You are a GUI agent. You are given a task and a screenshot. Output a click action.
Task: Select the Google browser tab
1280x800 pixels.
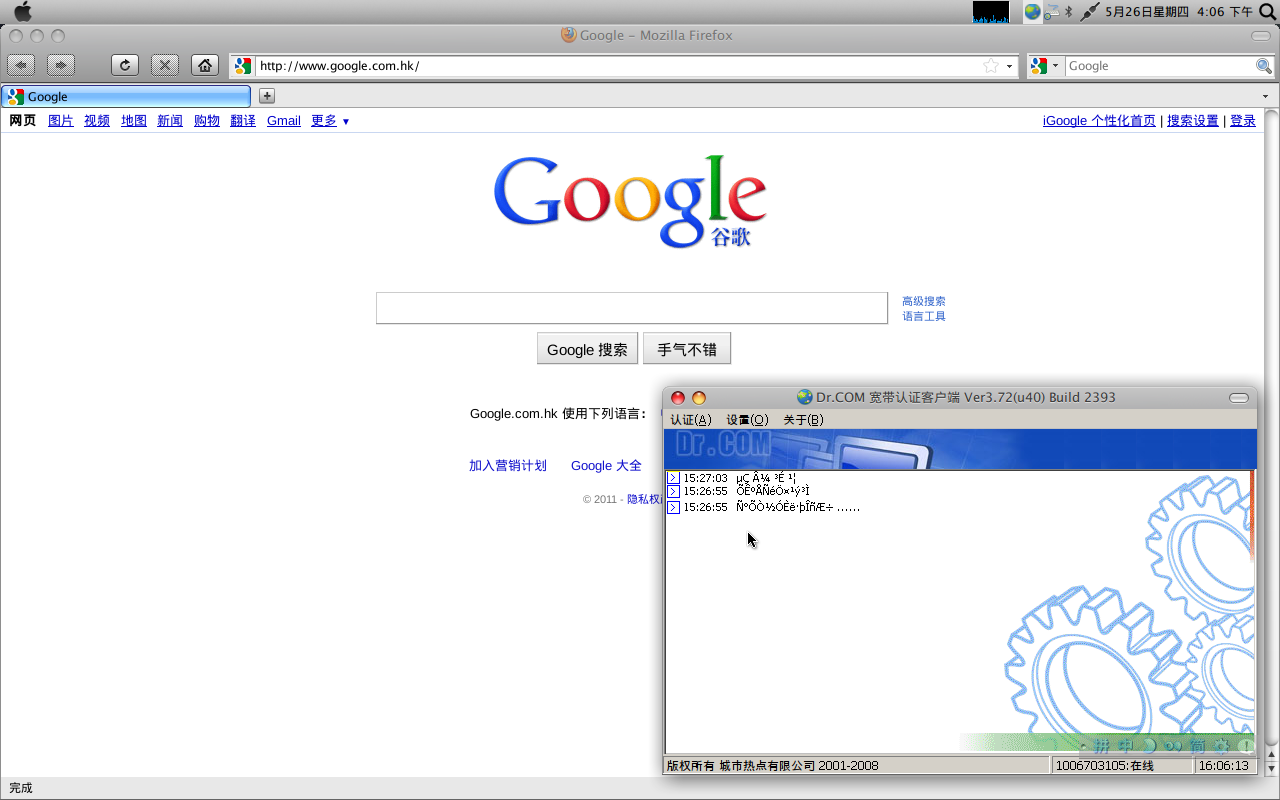pos(126,97)
